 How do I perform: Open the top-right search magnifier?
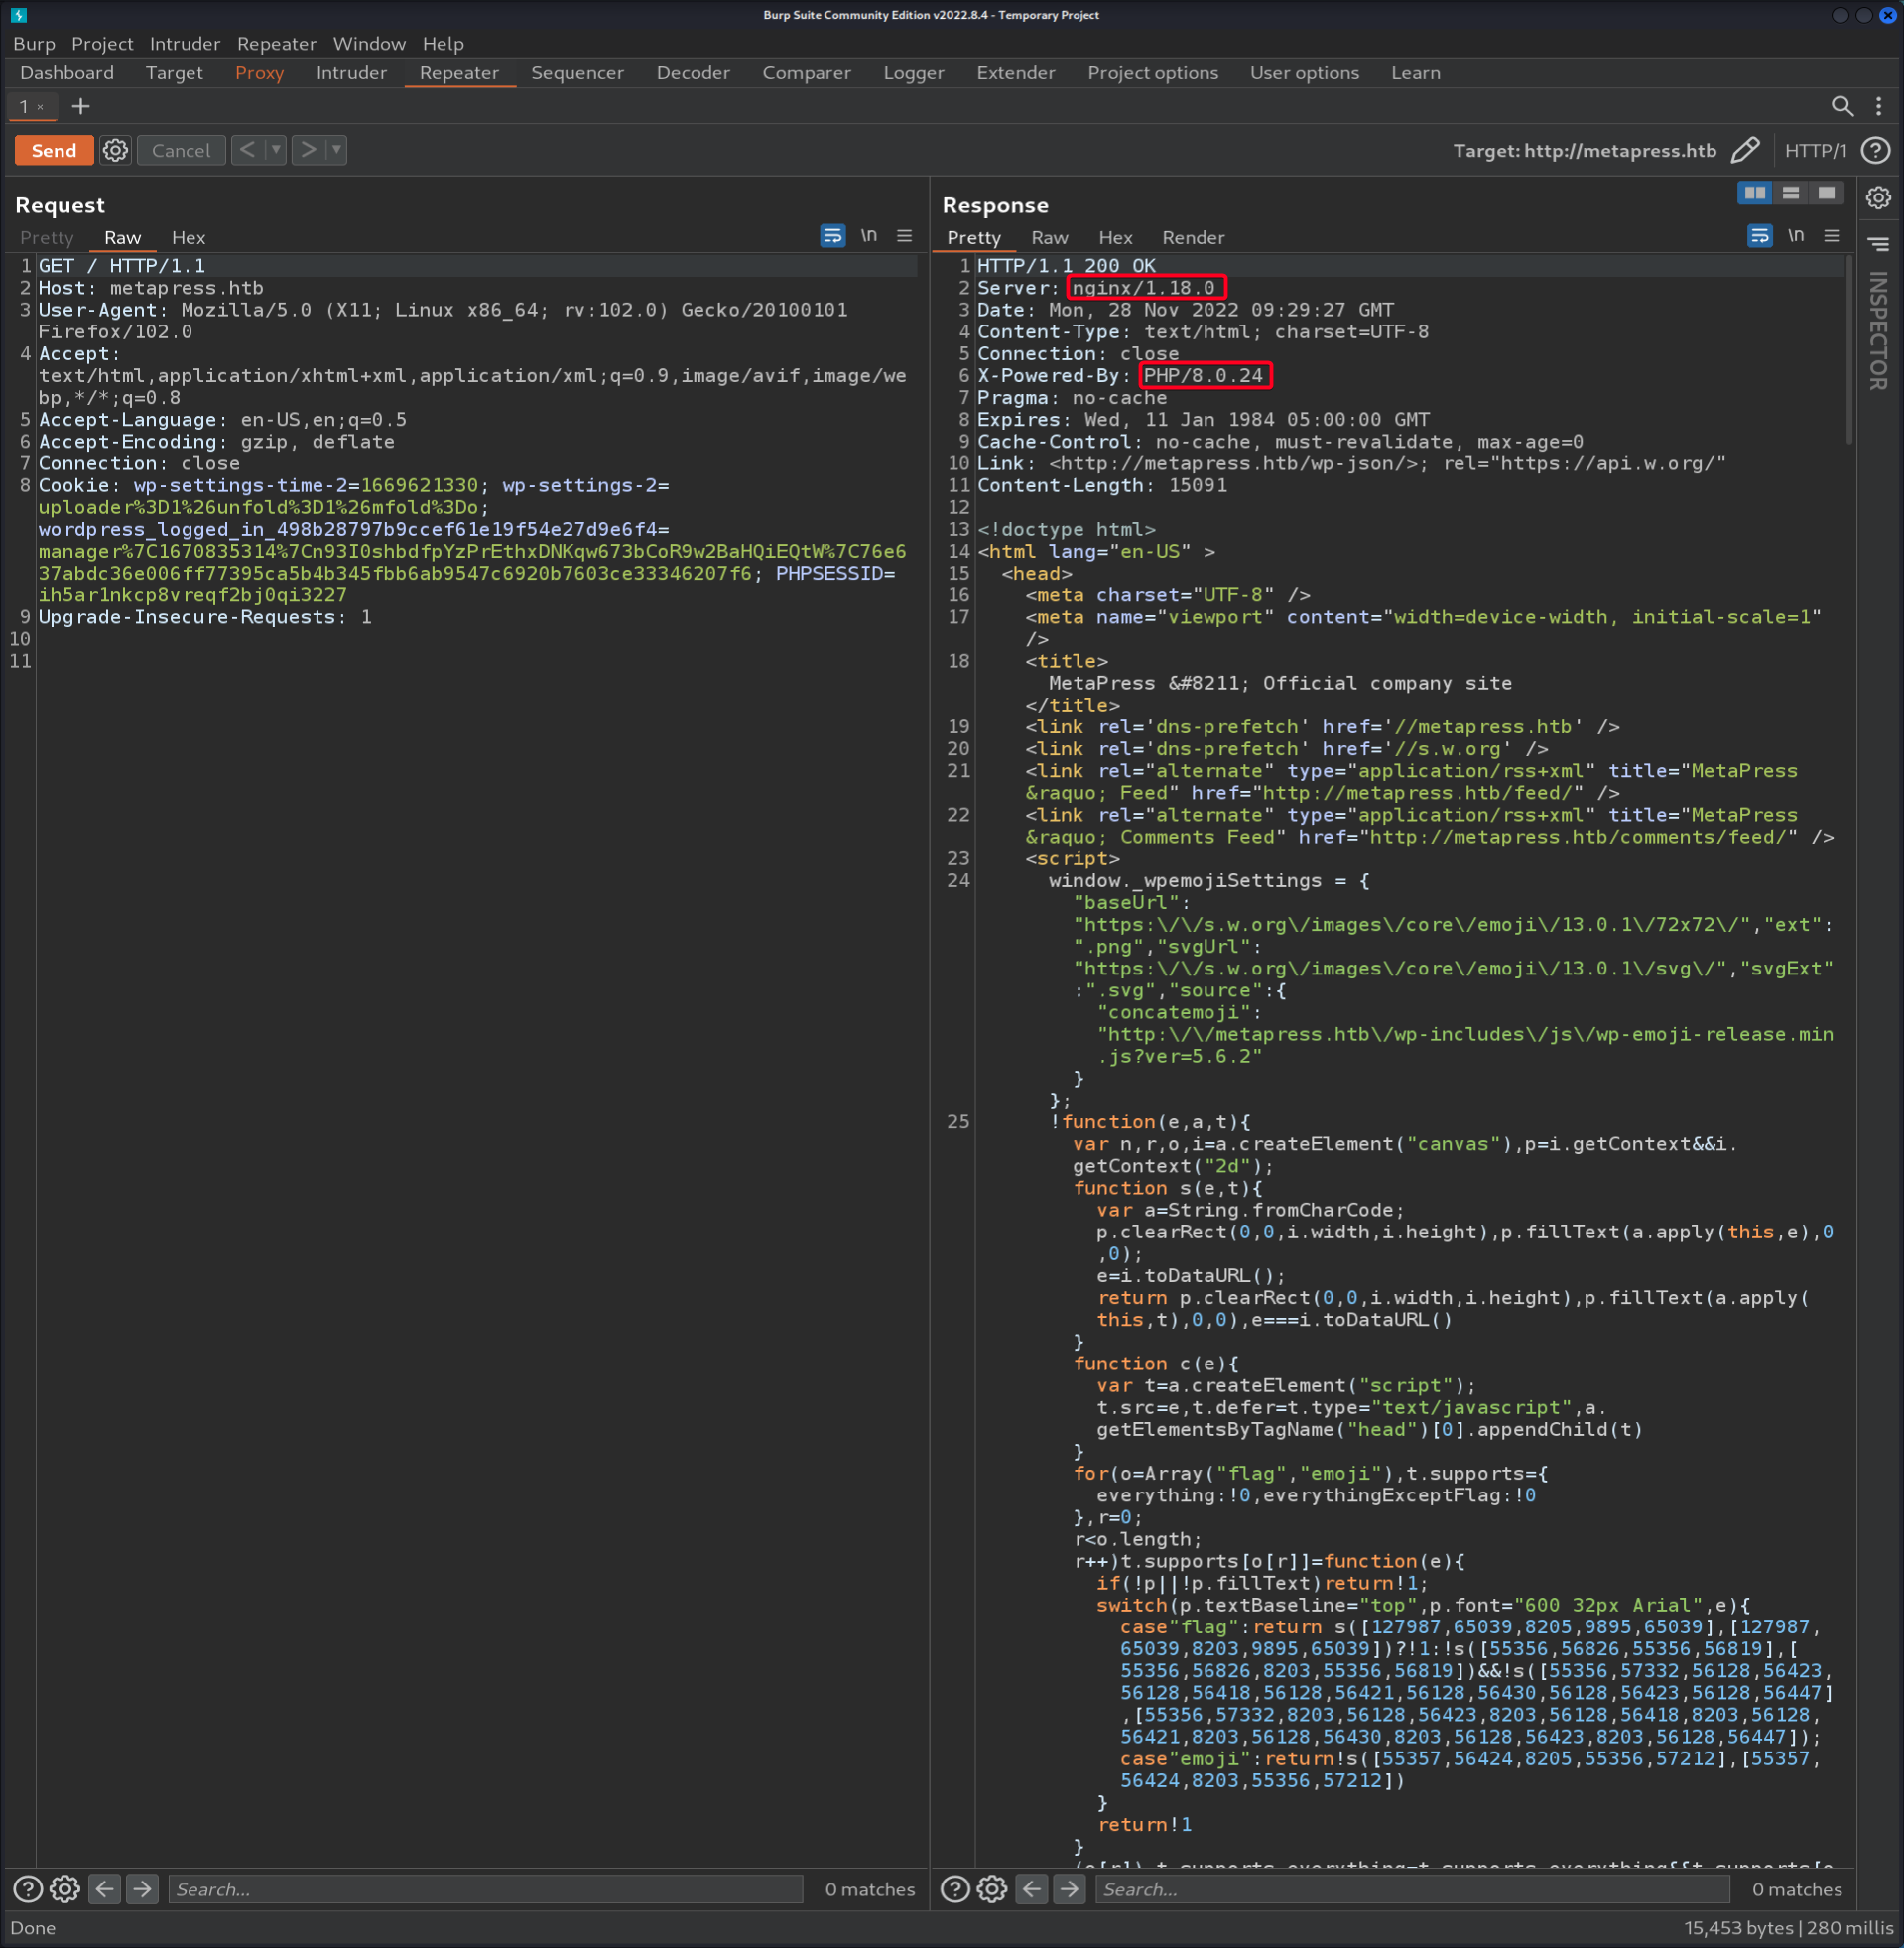[x=1842, y=106]
